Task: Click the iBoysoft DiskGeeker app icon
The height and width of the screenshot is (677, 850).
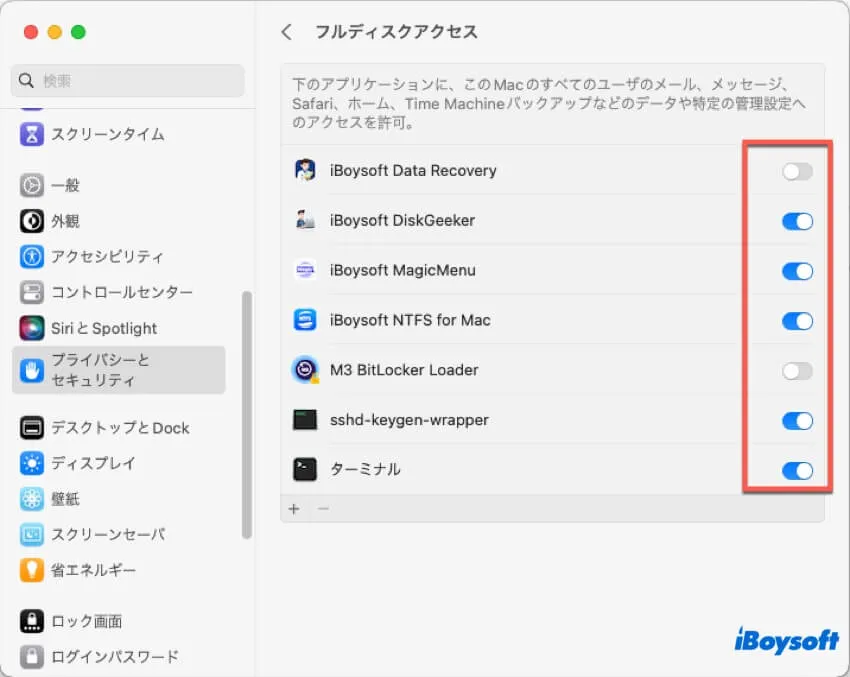Action: [305, 220]
